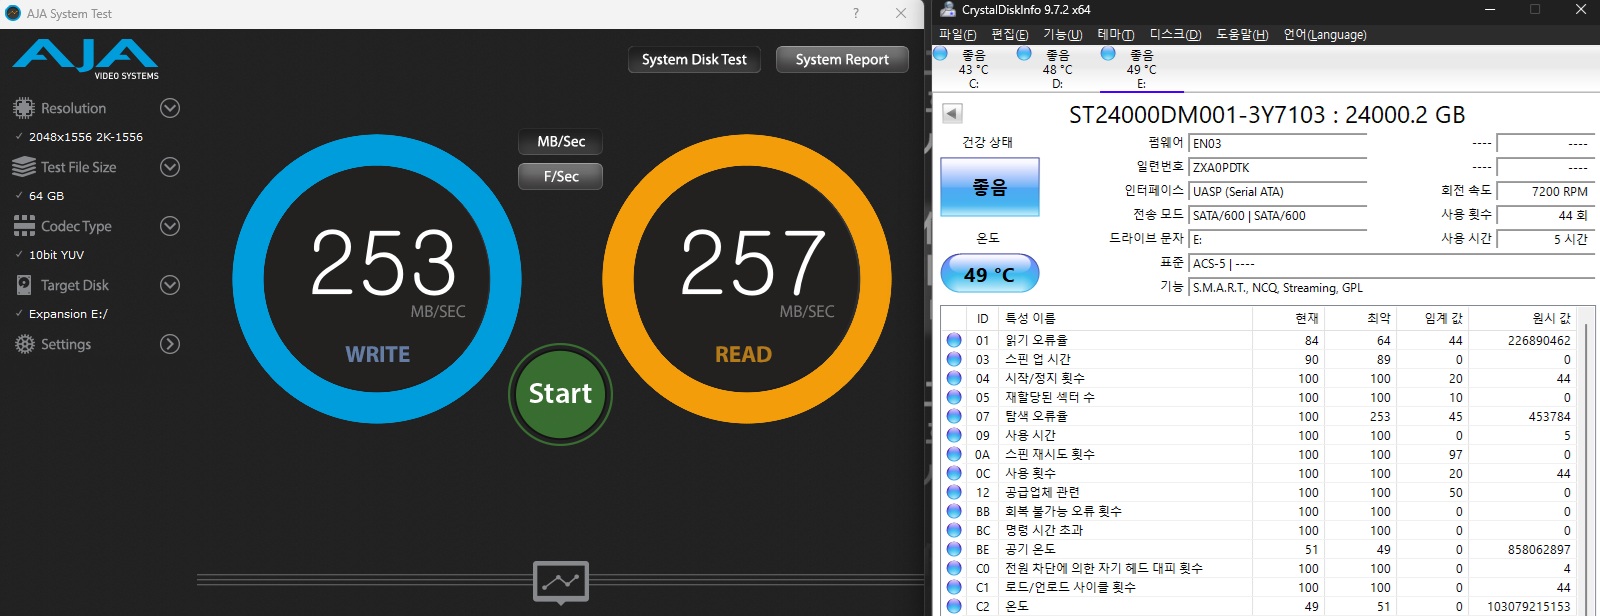Open the 언어(Language) menu
Image resolution: width=1600 pixels, height=616 pixels.
pos(1325,34)
